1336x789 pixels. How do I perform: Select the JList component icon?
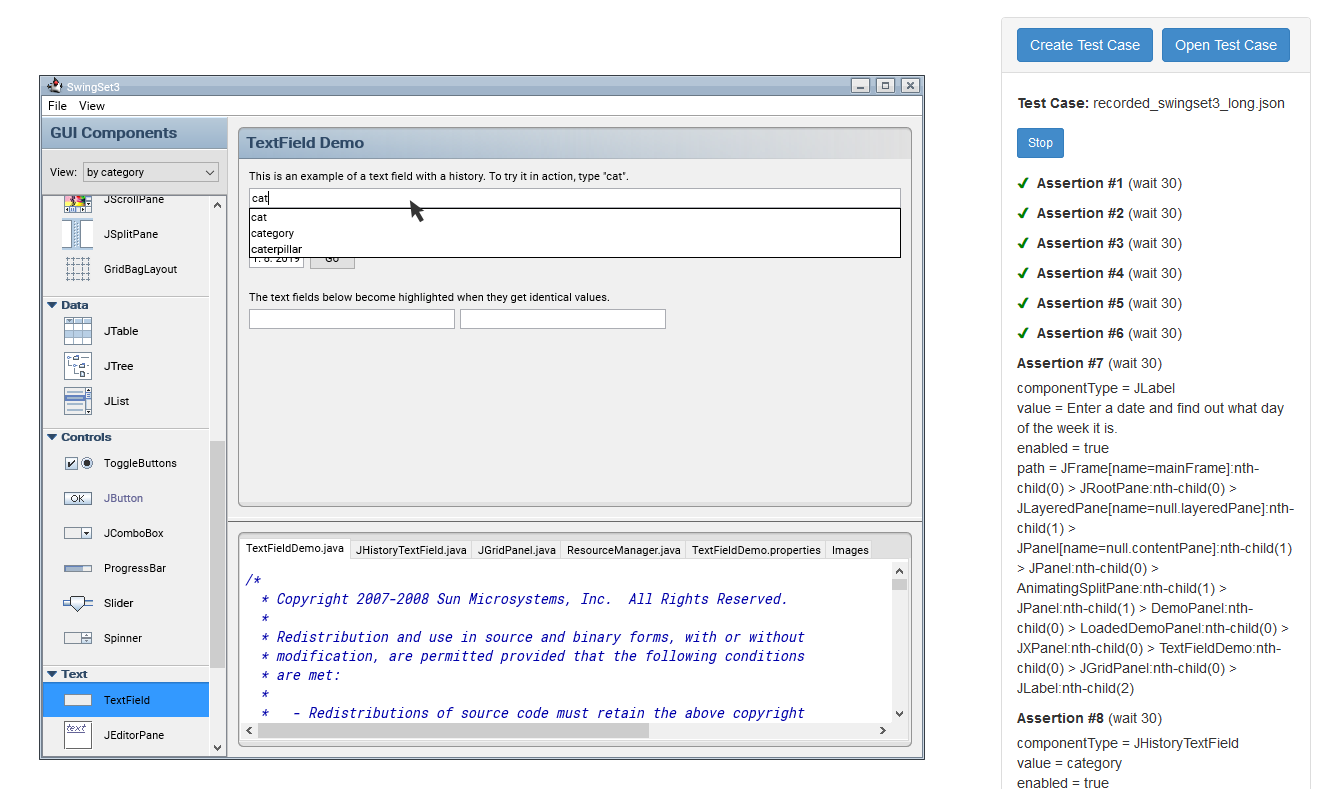point(77,401)
